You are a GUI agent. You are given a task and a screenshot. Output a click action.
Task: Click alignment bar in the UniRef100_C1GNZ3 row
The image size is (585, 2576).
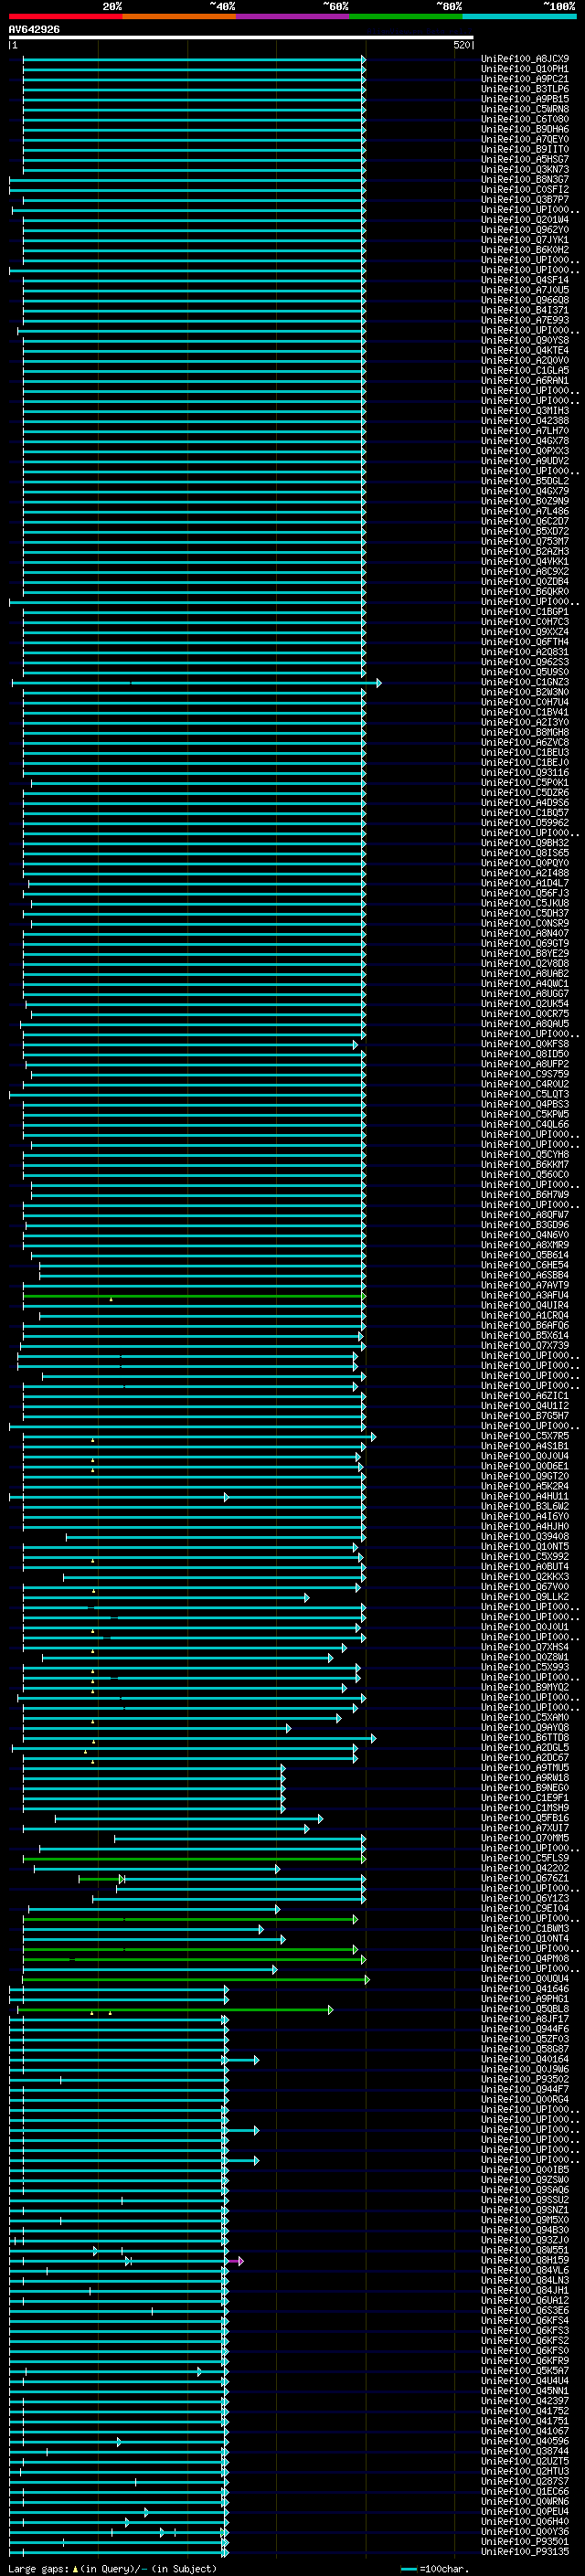point(196,683)
